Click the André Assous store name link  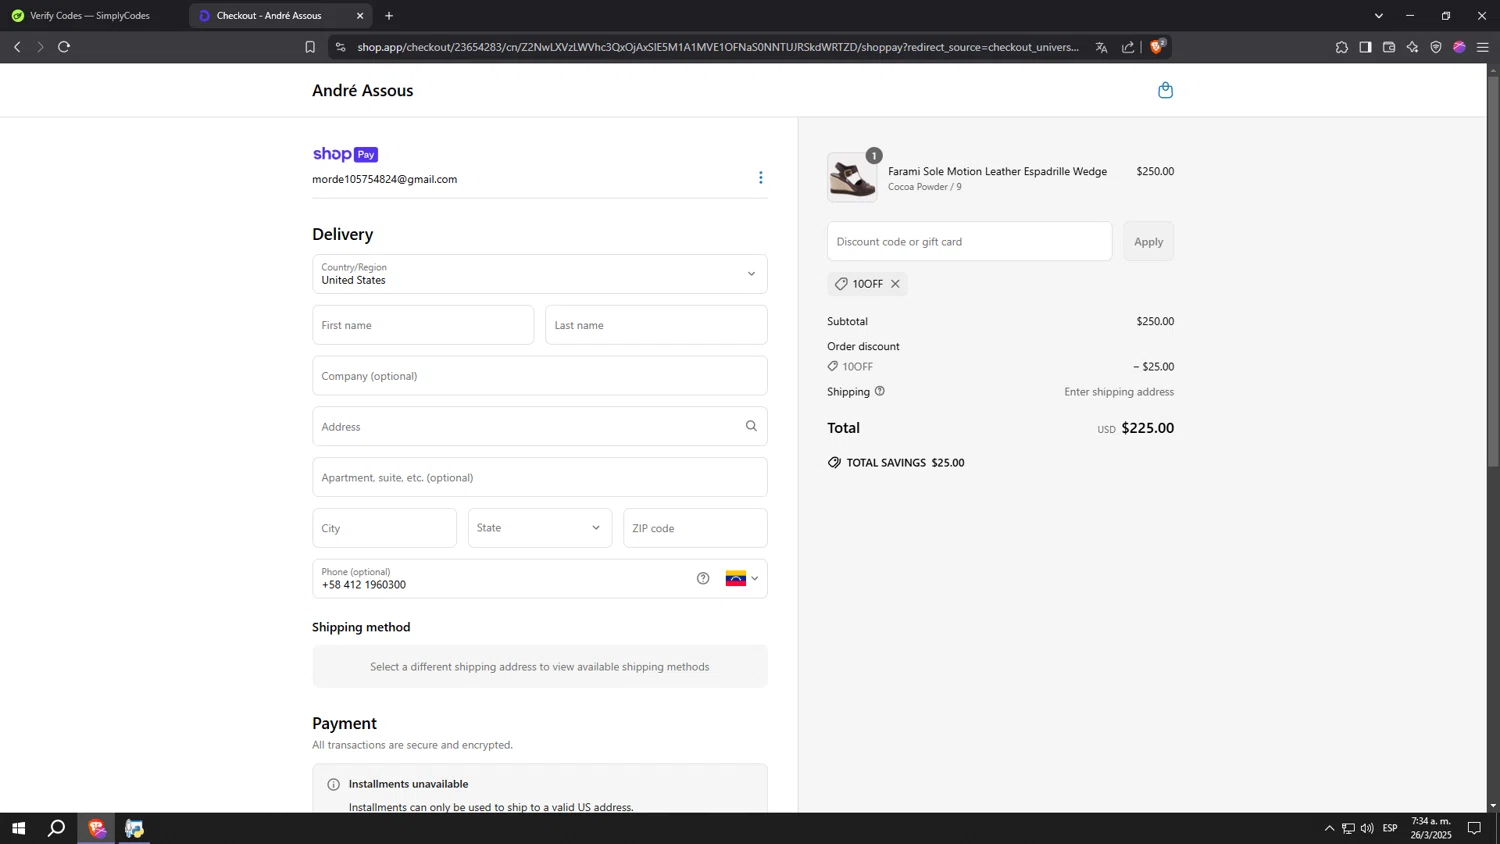(362, 90)
